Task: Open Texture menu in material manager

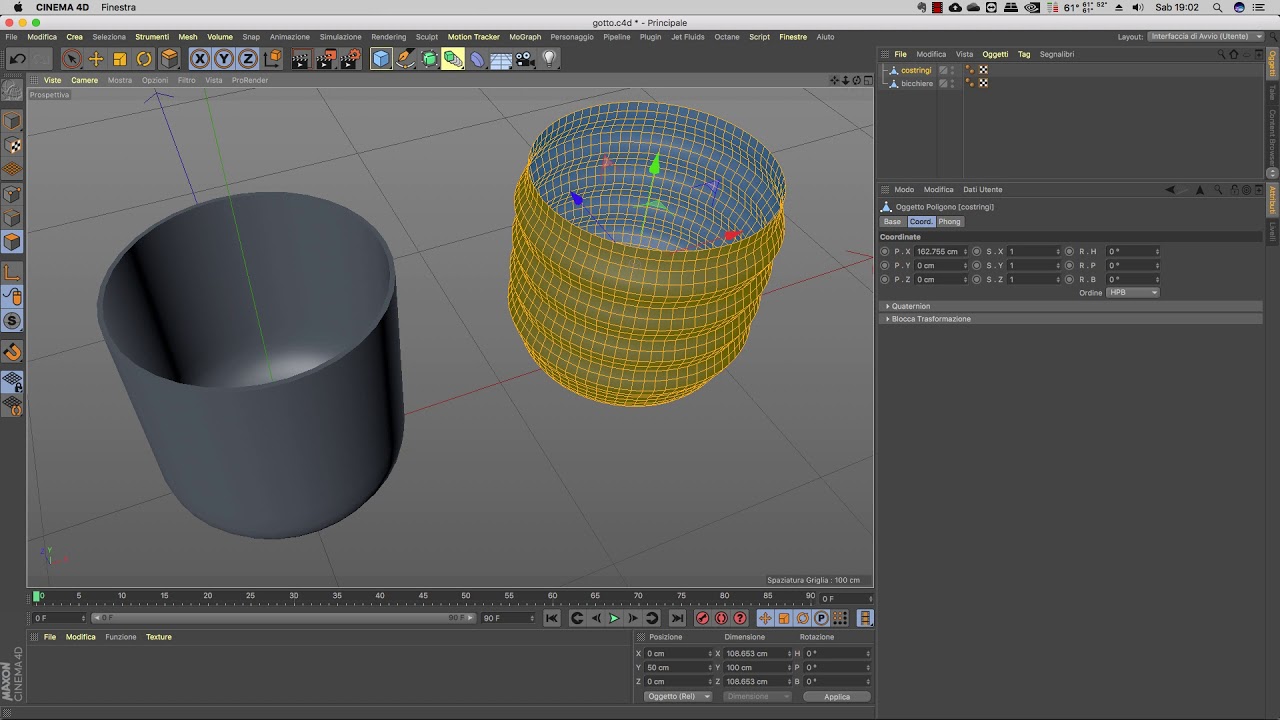Action: [x=159, y=637]
